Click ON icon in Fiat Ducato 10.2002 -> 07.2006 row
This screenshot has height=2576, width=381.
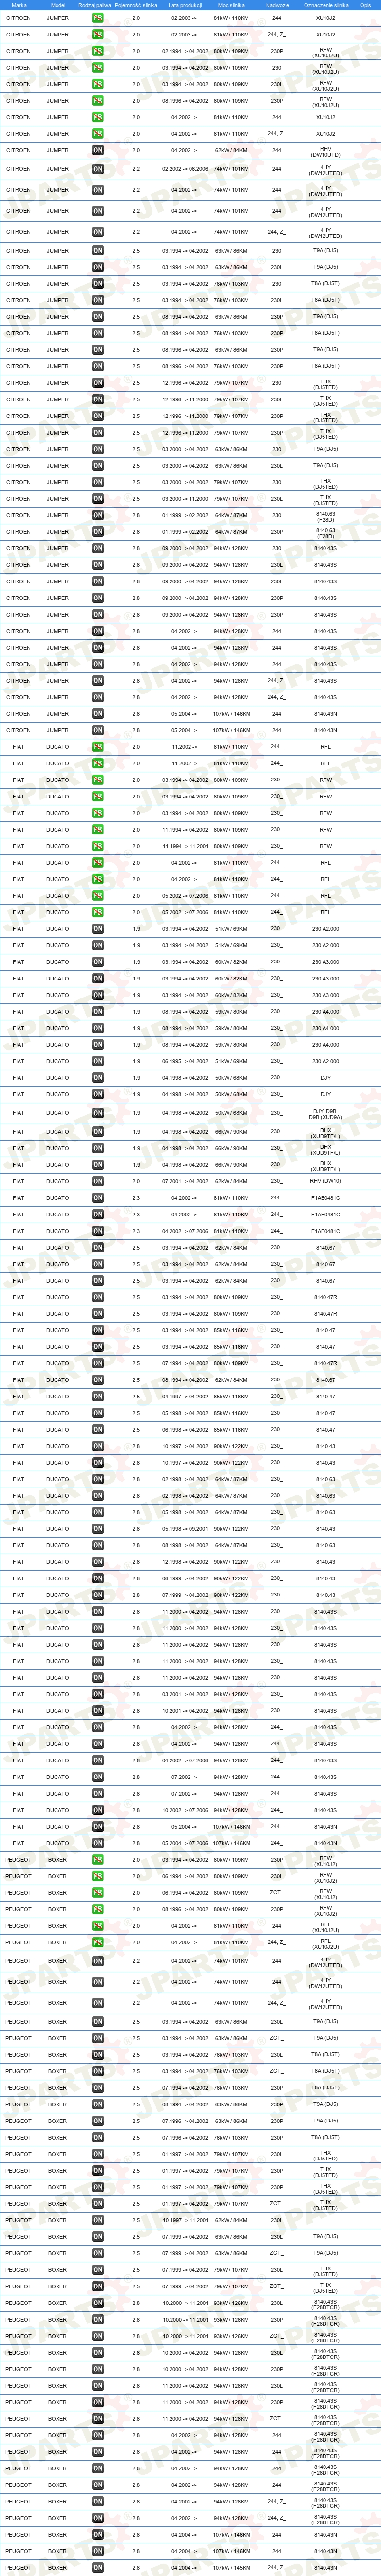(98, 1810)
